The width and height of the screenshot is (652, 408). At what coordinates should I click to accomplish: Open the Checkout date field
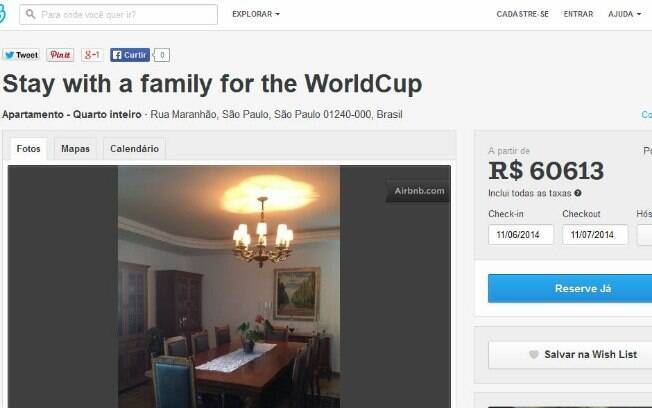tap(595, 235)
